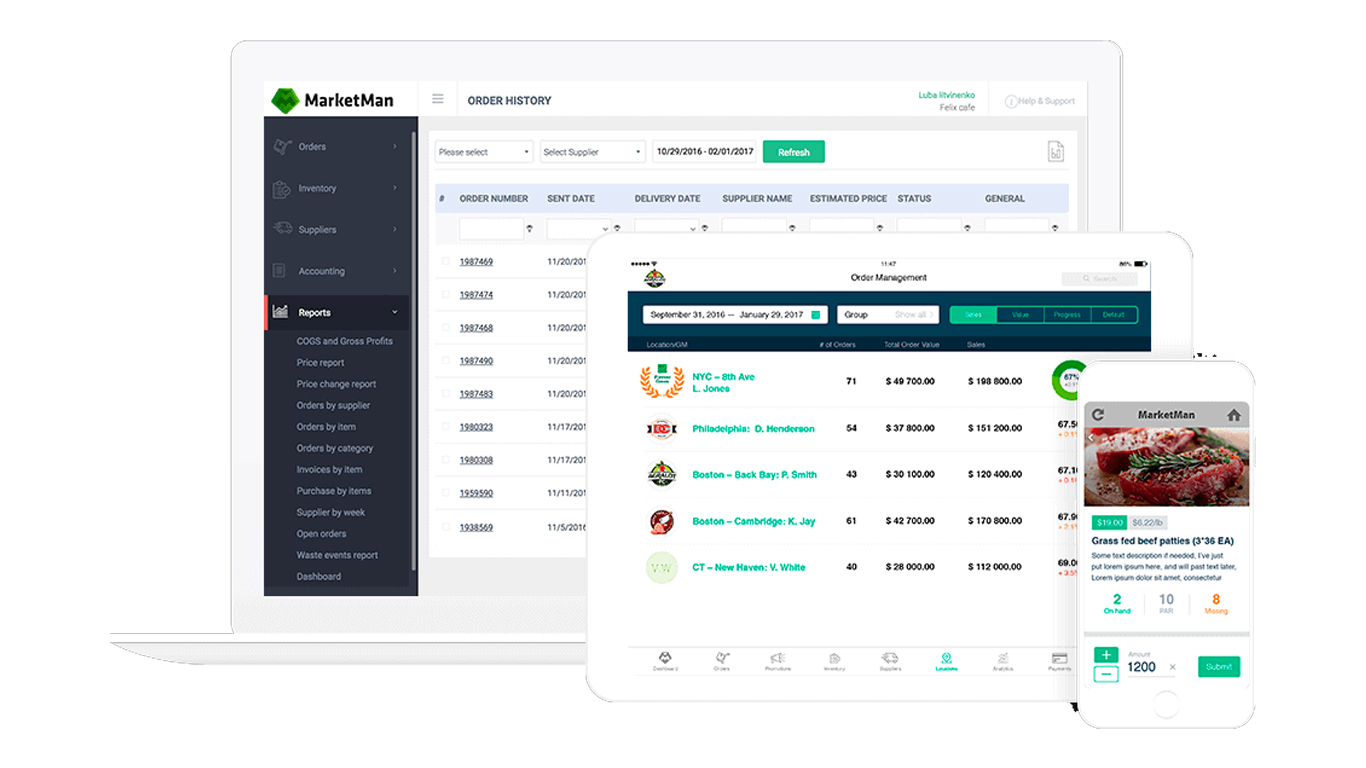
Task: Tick the checkbox for order 1980323
Action: [x=446, y=426]
